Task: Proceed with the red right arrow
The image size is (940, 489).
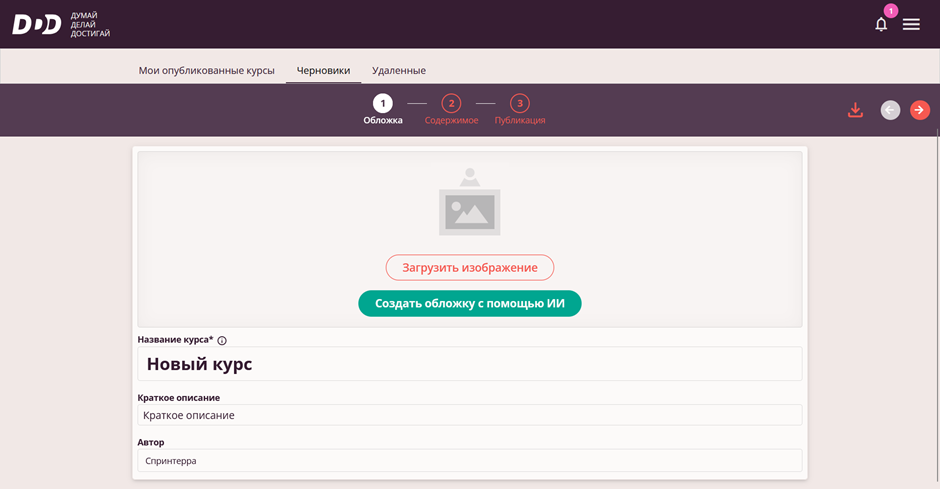Action: point(920,110)
